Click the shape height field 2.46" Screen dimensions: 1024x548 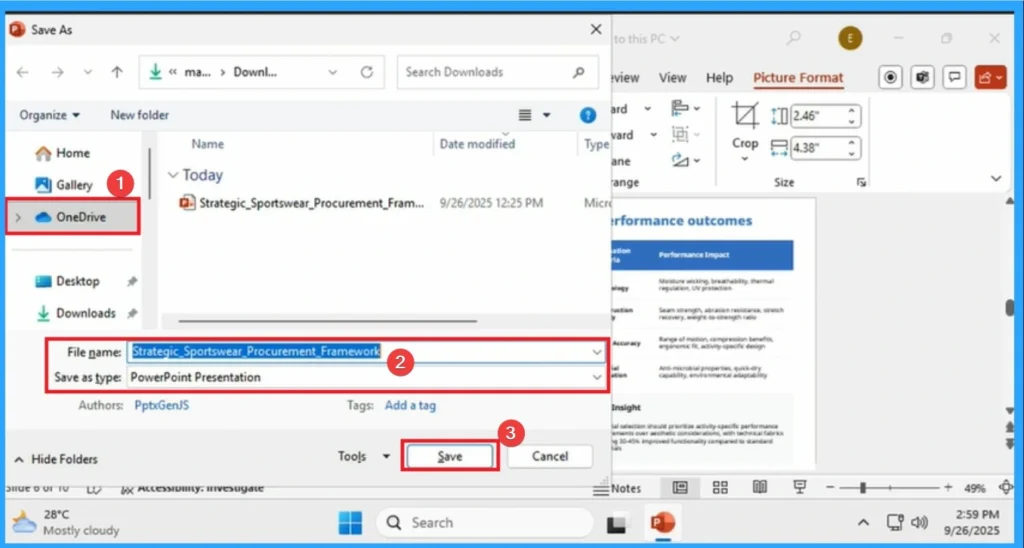(820, 117)
